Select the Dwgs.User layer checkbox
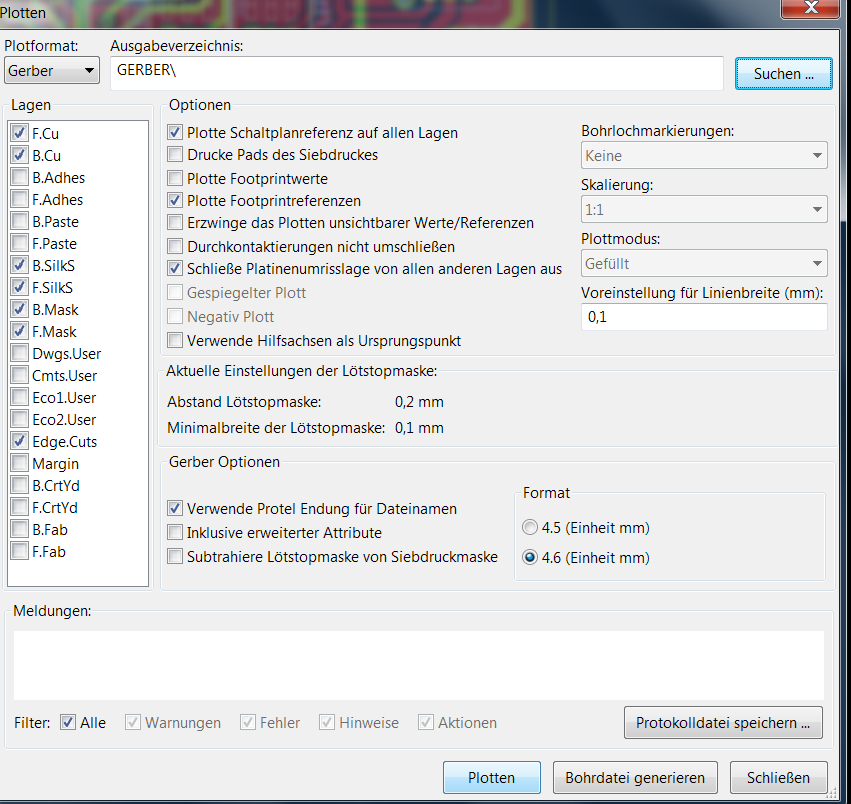The width and height of the screenshot is (851, 804). [x=20, y=353]
